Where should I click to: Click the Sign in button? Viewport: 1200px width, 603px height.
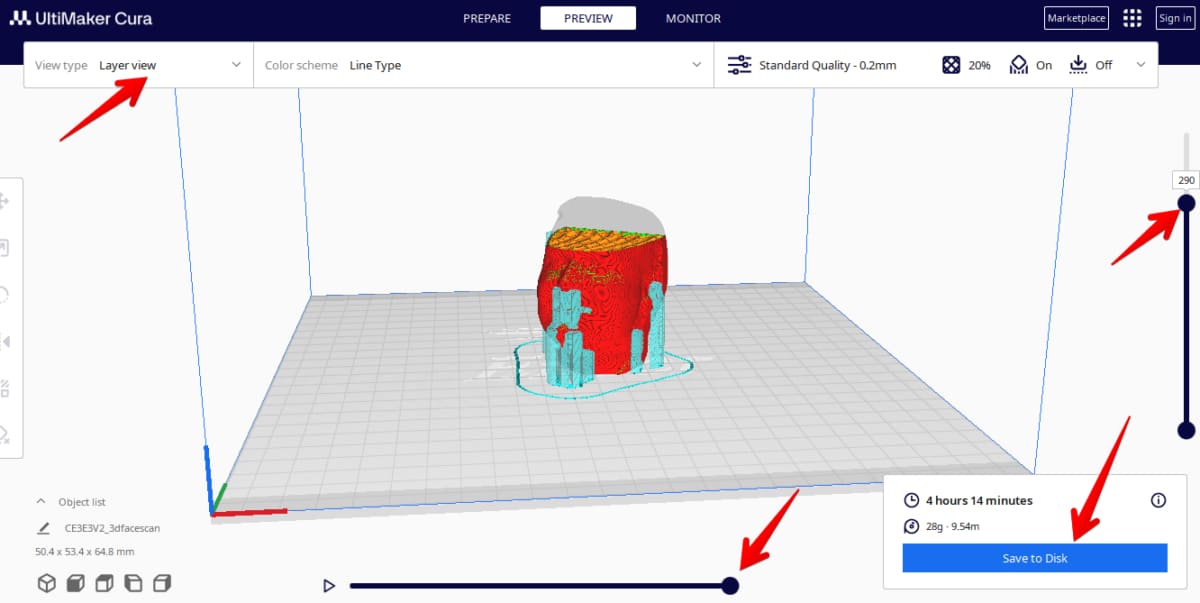tap(1174, 18)
